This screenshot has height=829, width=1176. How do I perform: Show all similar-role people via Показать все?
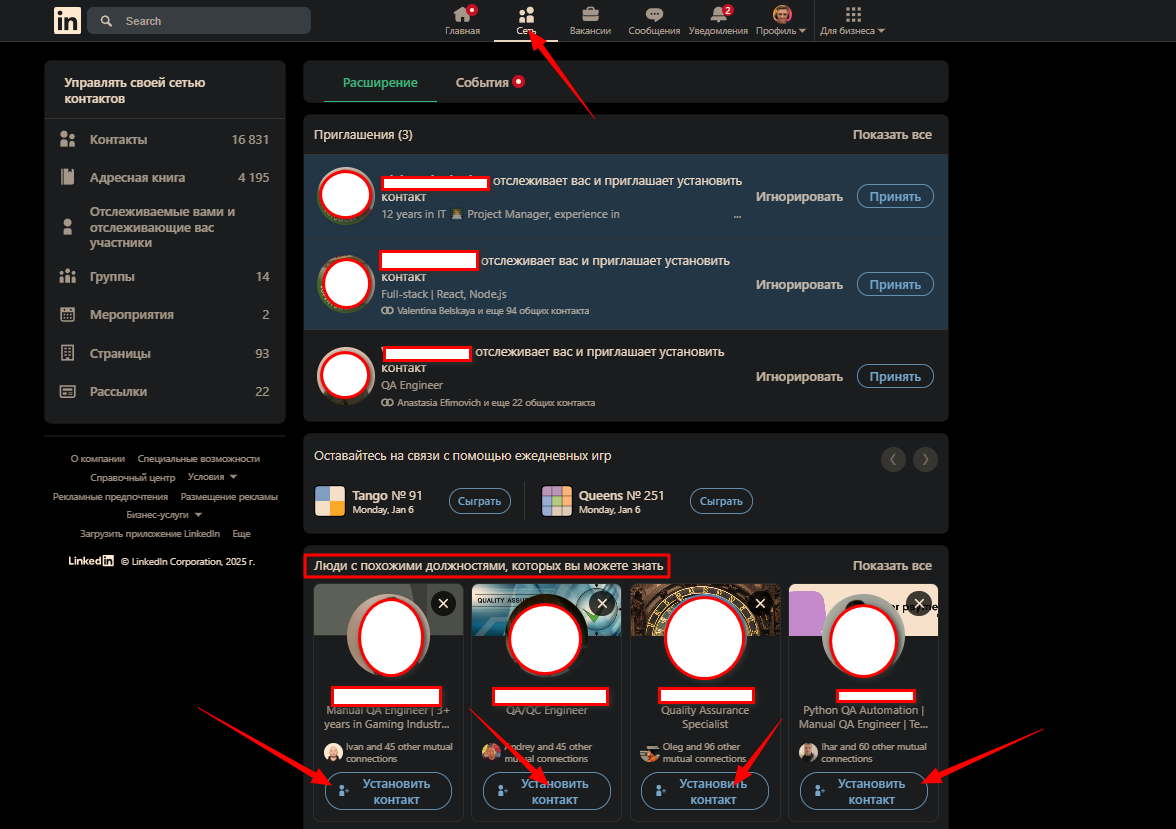tap(892, 566)
